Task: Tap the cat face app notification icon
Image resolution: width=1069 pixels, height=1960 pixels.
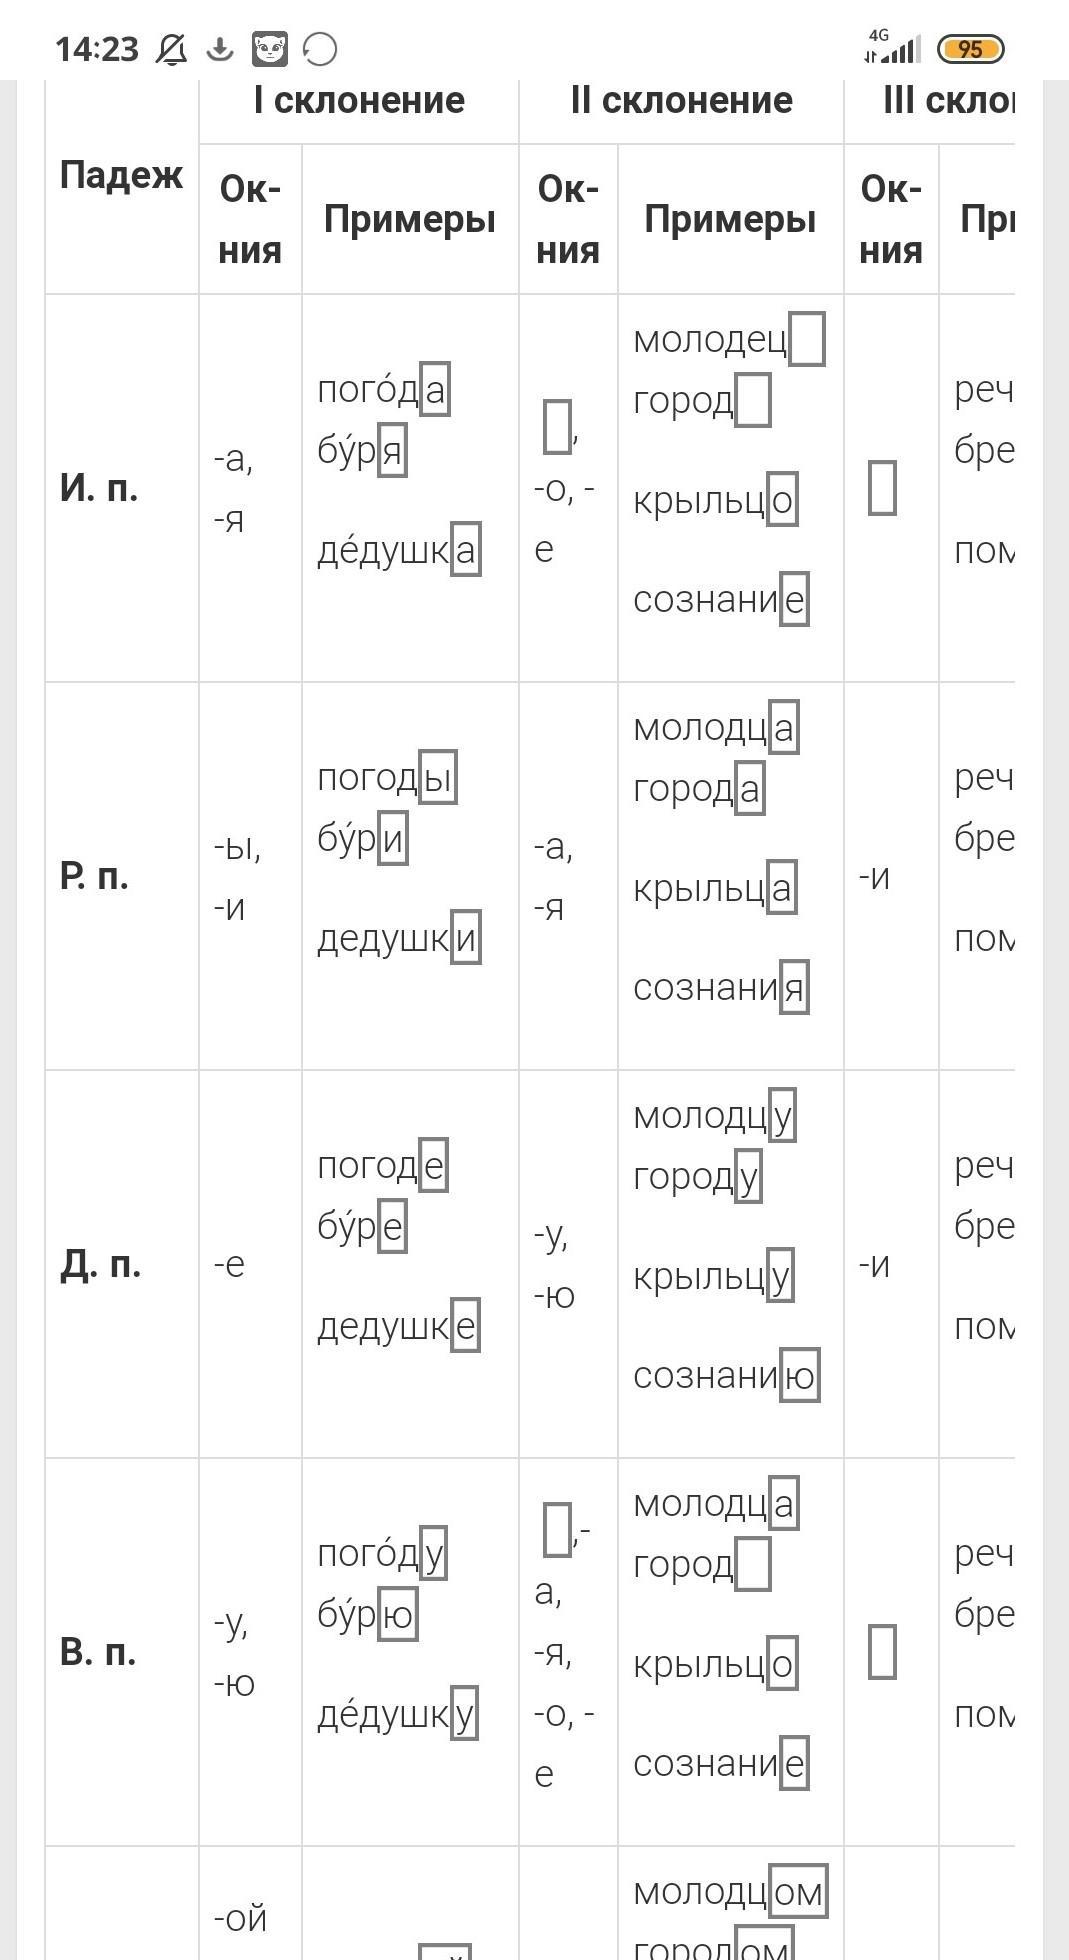Action: pyautogui.click(x=269, y=49)
